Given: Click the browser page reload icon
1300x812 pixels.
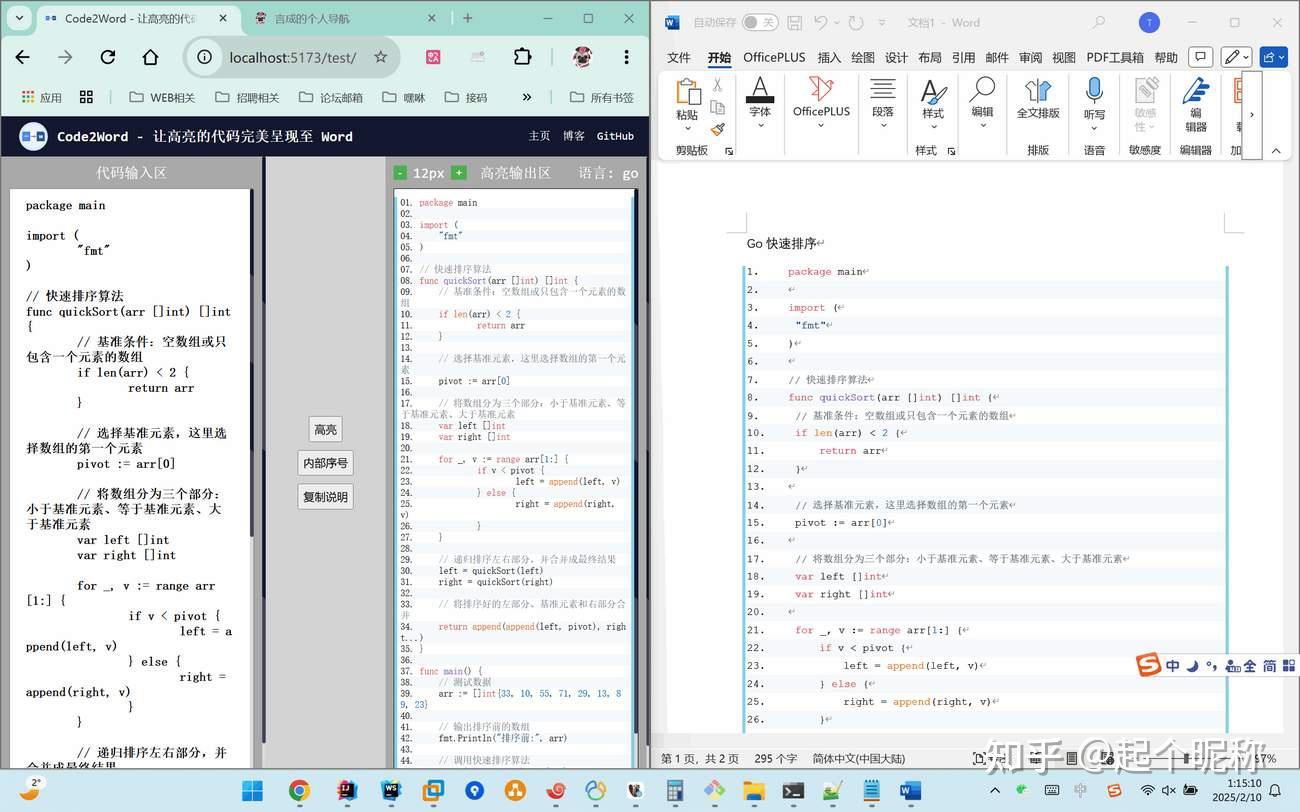Looking at the screenshot, I should [108, 57].
